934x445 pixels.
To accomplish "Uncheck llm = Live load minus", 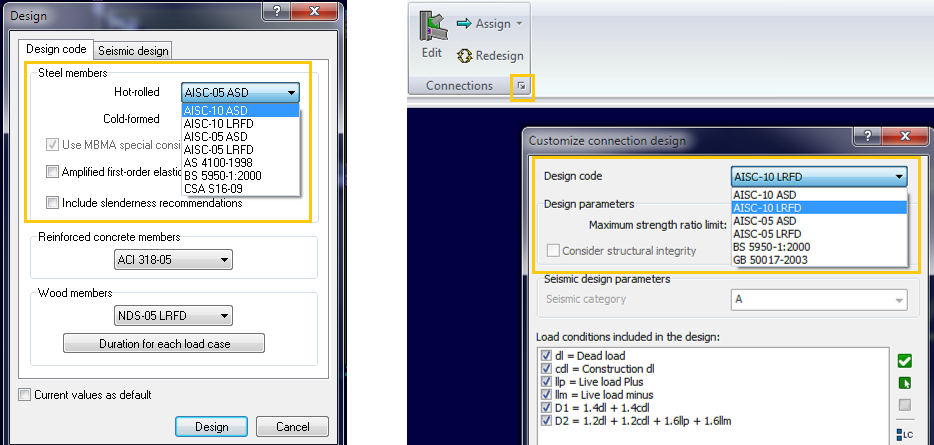I will click(547, 395).
